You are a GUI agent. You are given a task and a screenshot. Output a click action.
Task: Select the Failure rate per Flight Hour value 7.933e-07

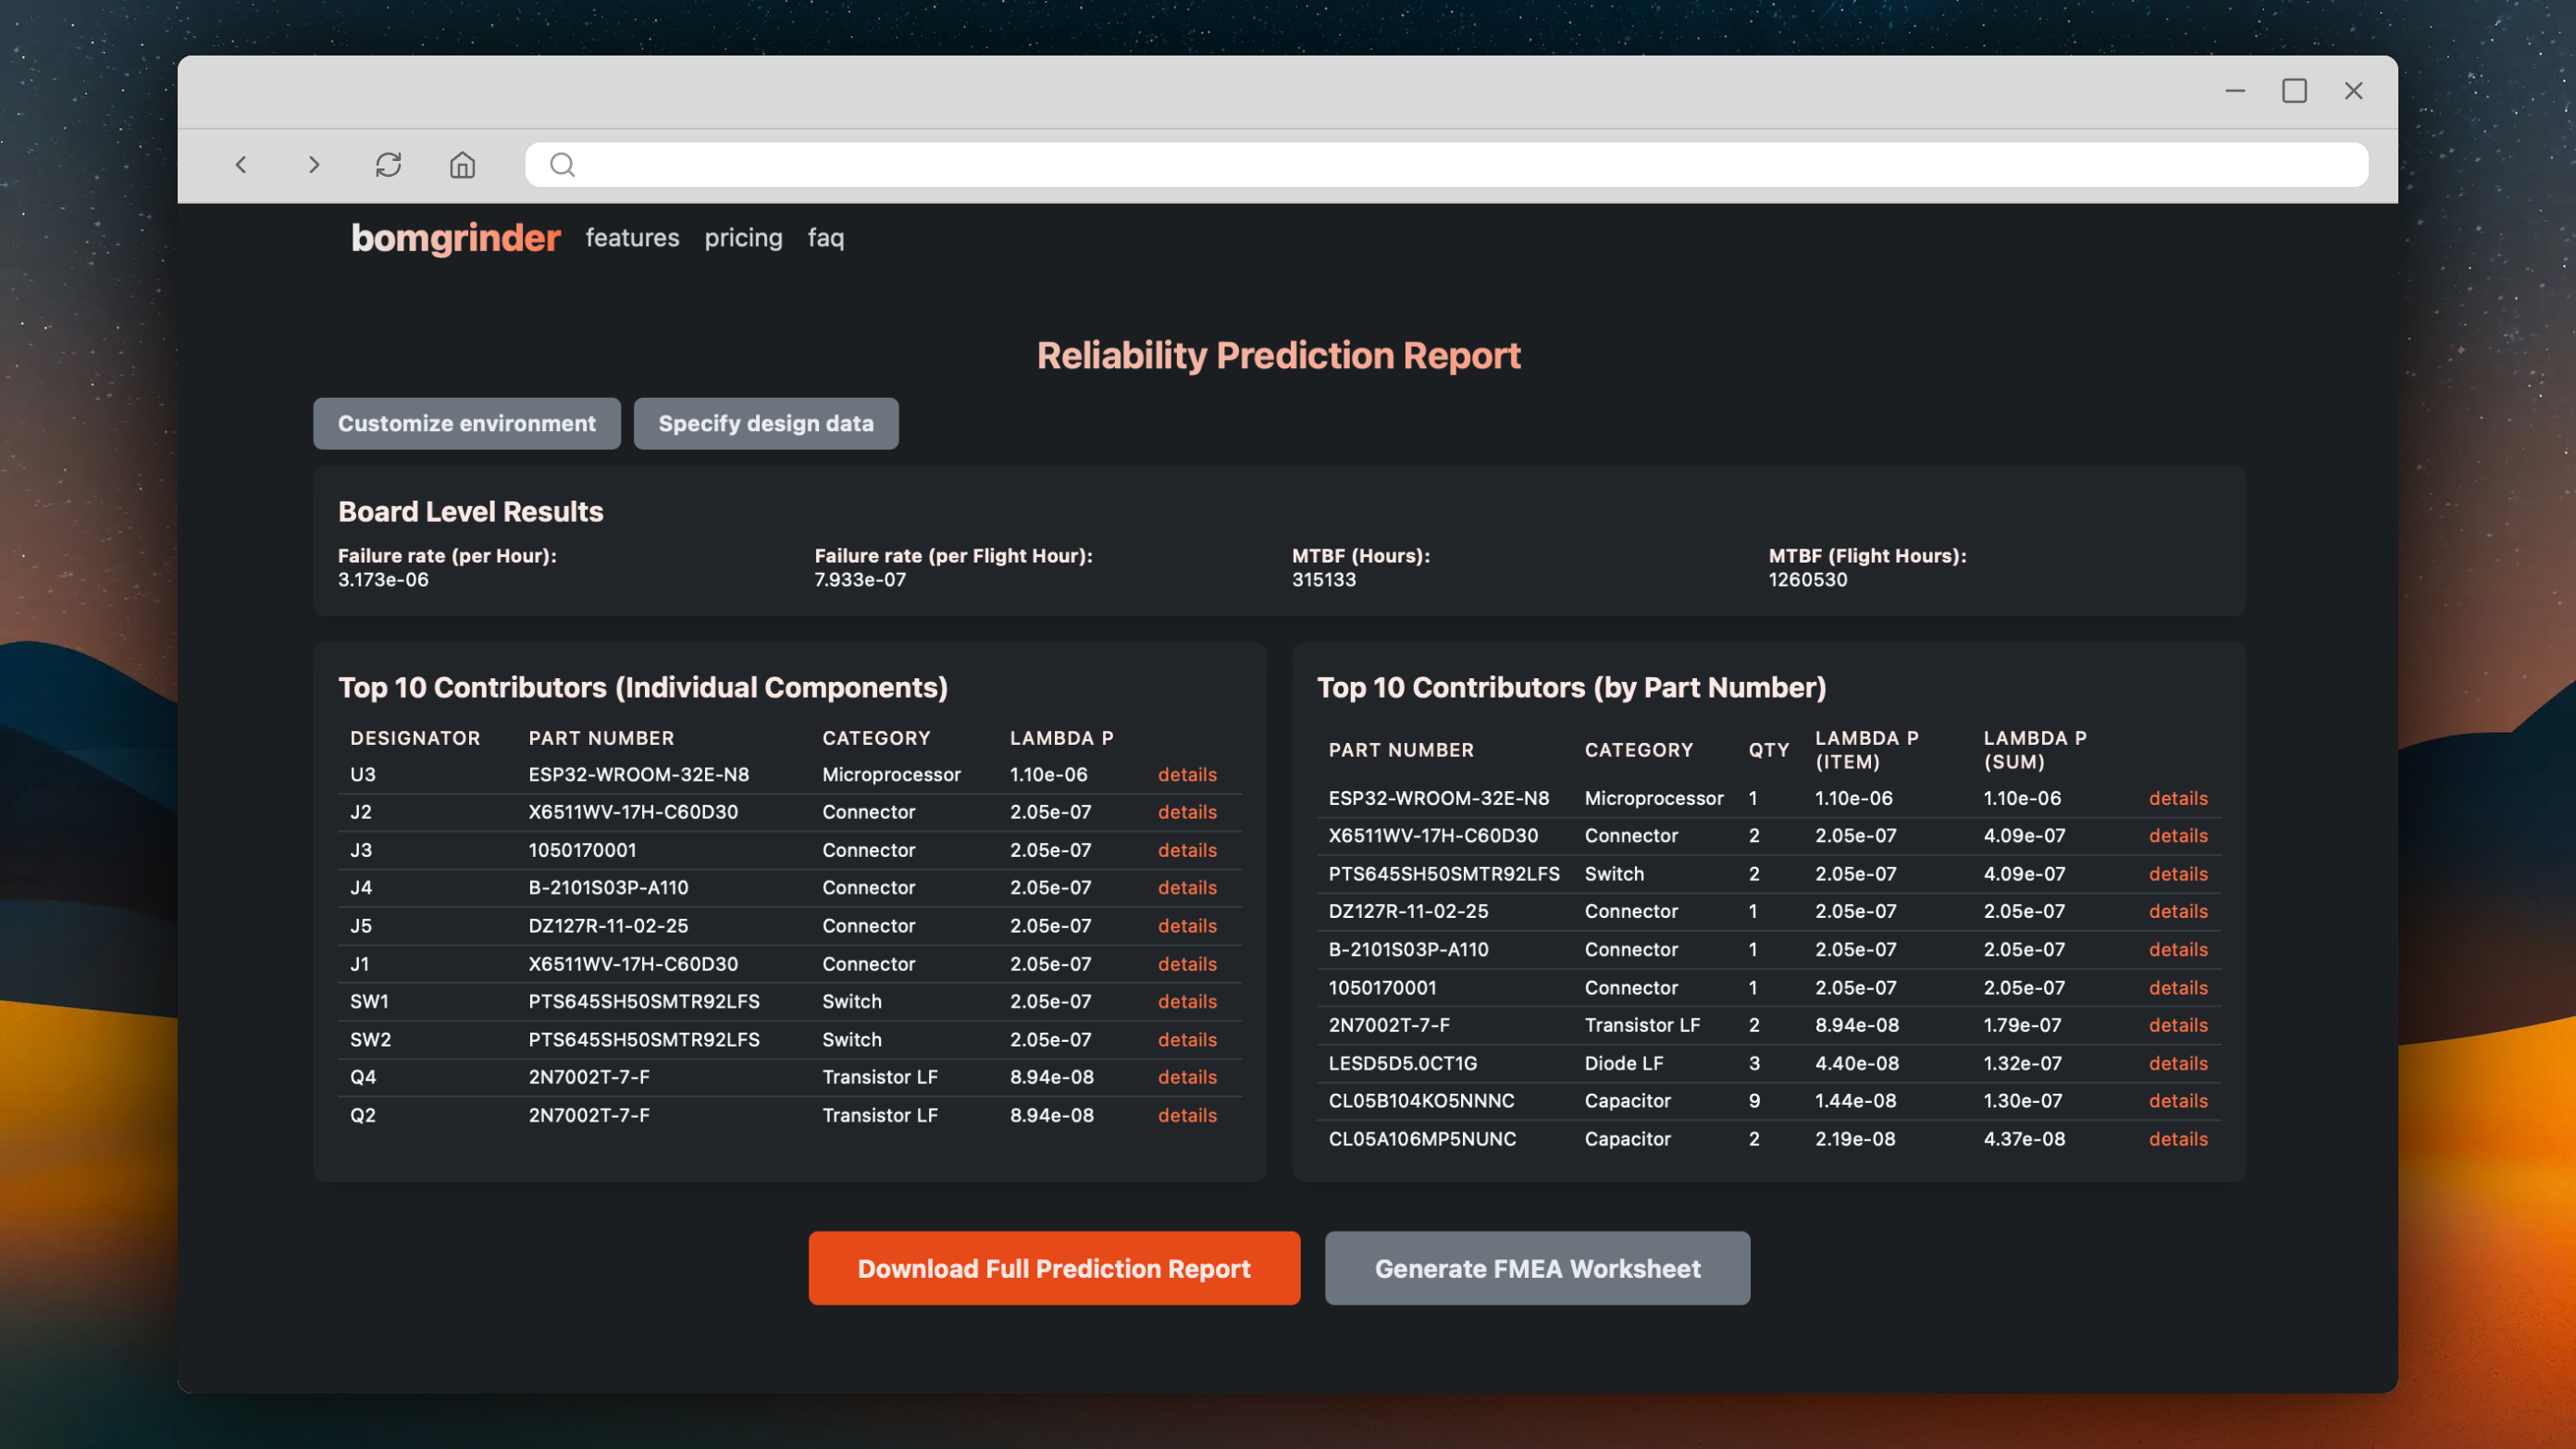click(x=860, y=580)
